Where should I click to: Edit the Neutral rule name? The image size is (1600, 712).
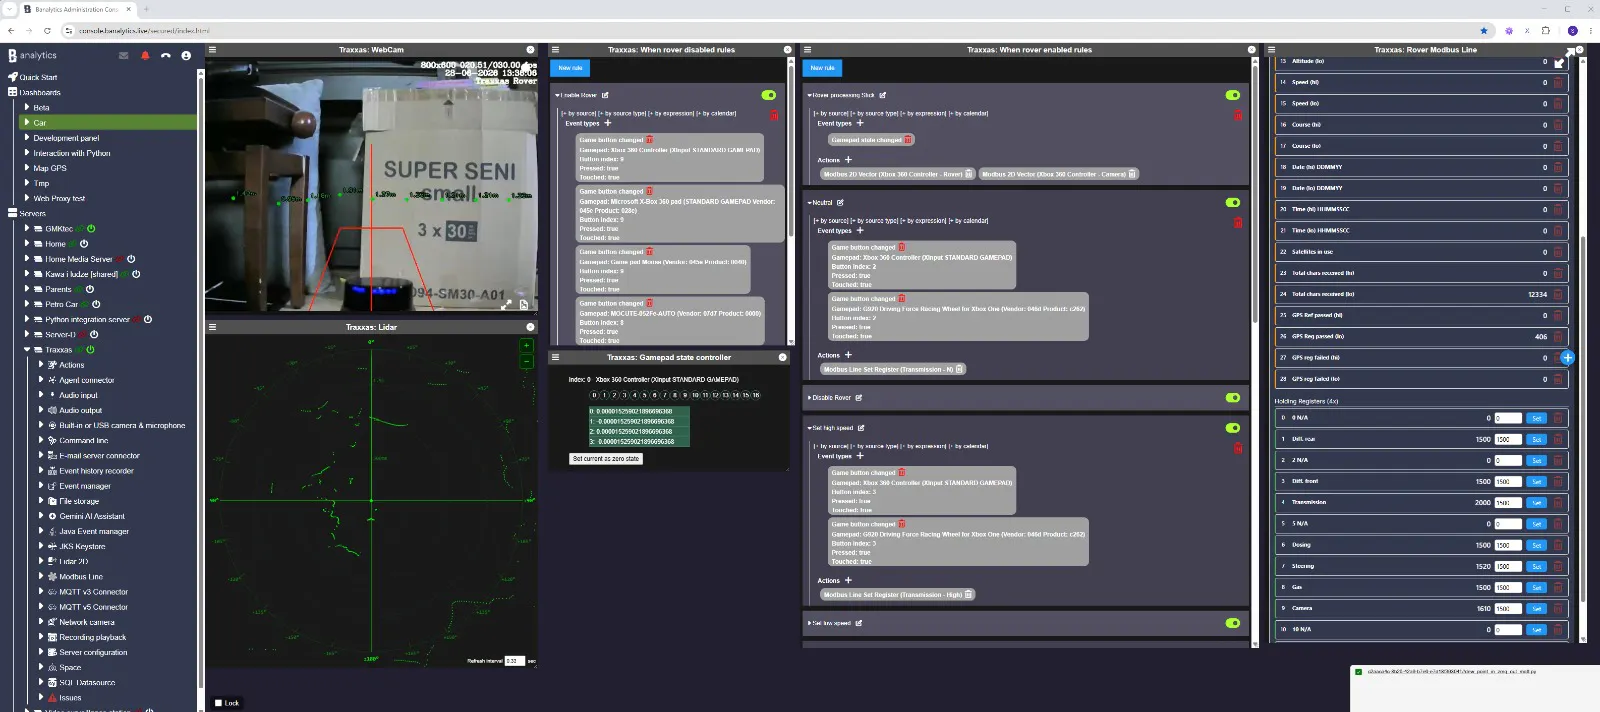click(840, 202)
